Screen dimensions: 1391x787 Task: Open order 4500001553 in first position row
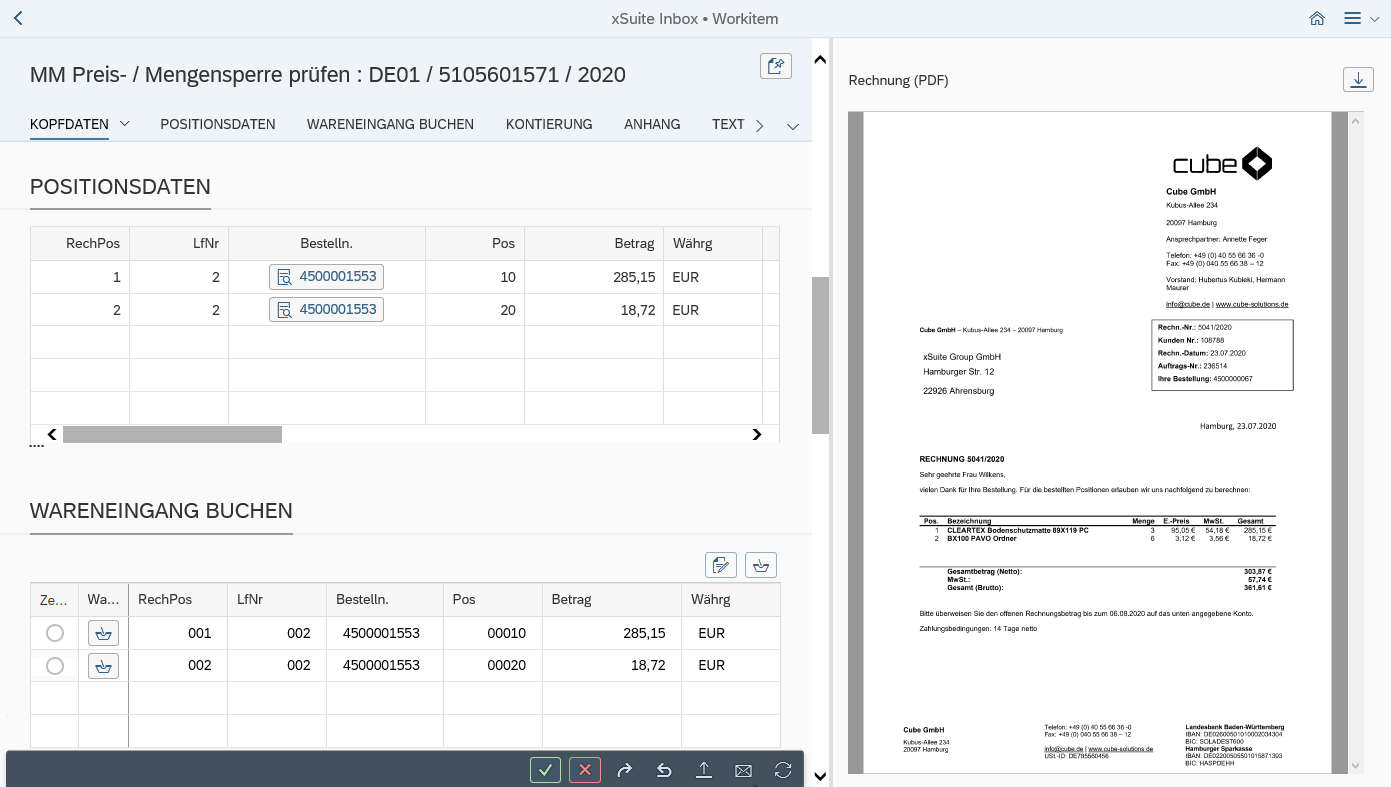pos(327,277)
